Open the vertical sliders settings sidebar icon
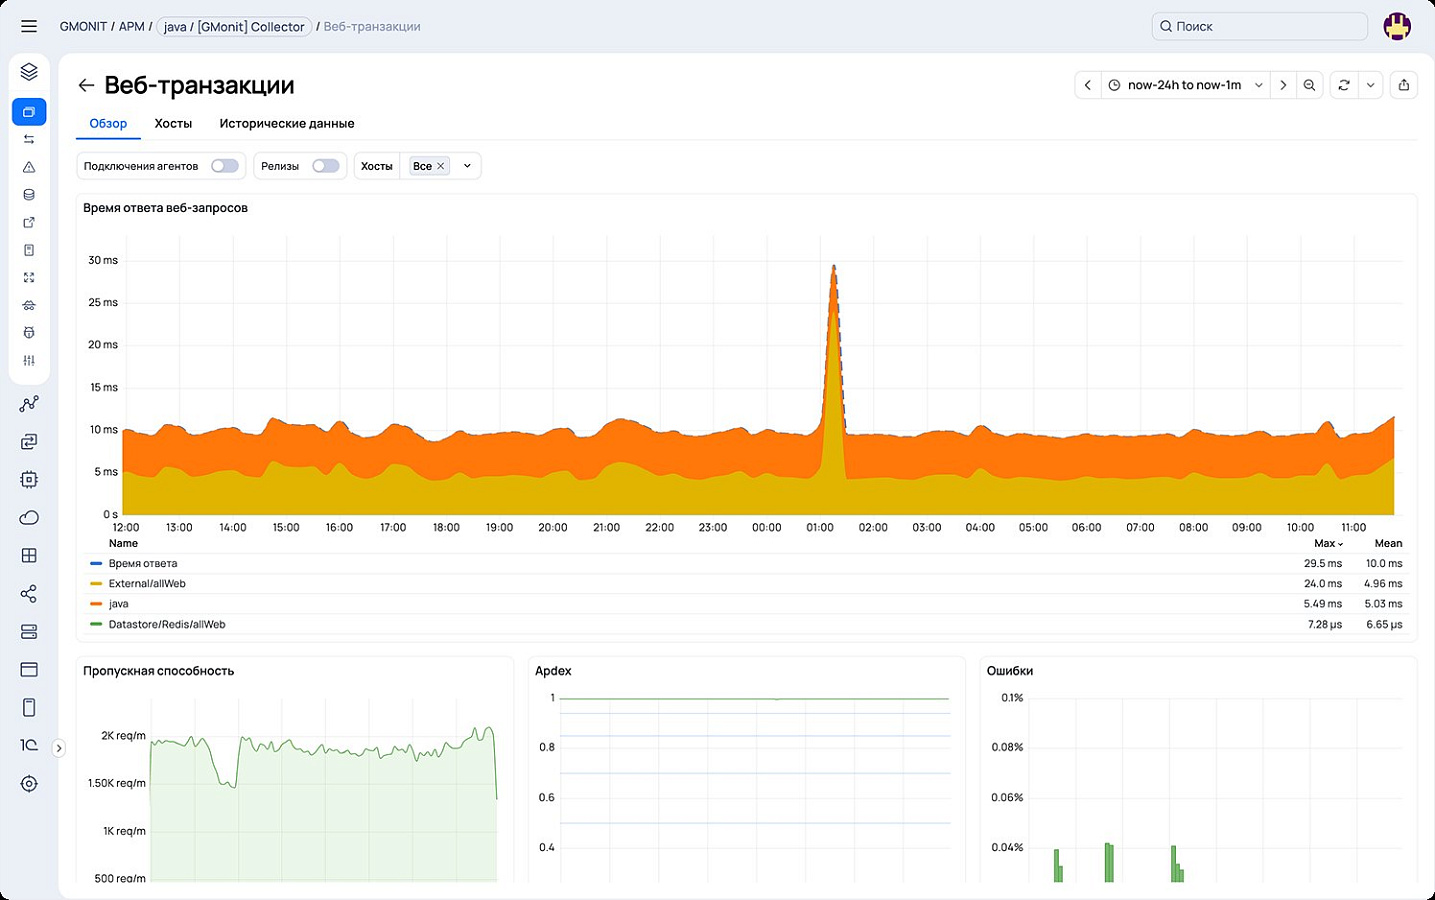This screenshot has height=900, width=1435. tap(29, 360)
